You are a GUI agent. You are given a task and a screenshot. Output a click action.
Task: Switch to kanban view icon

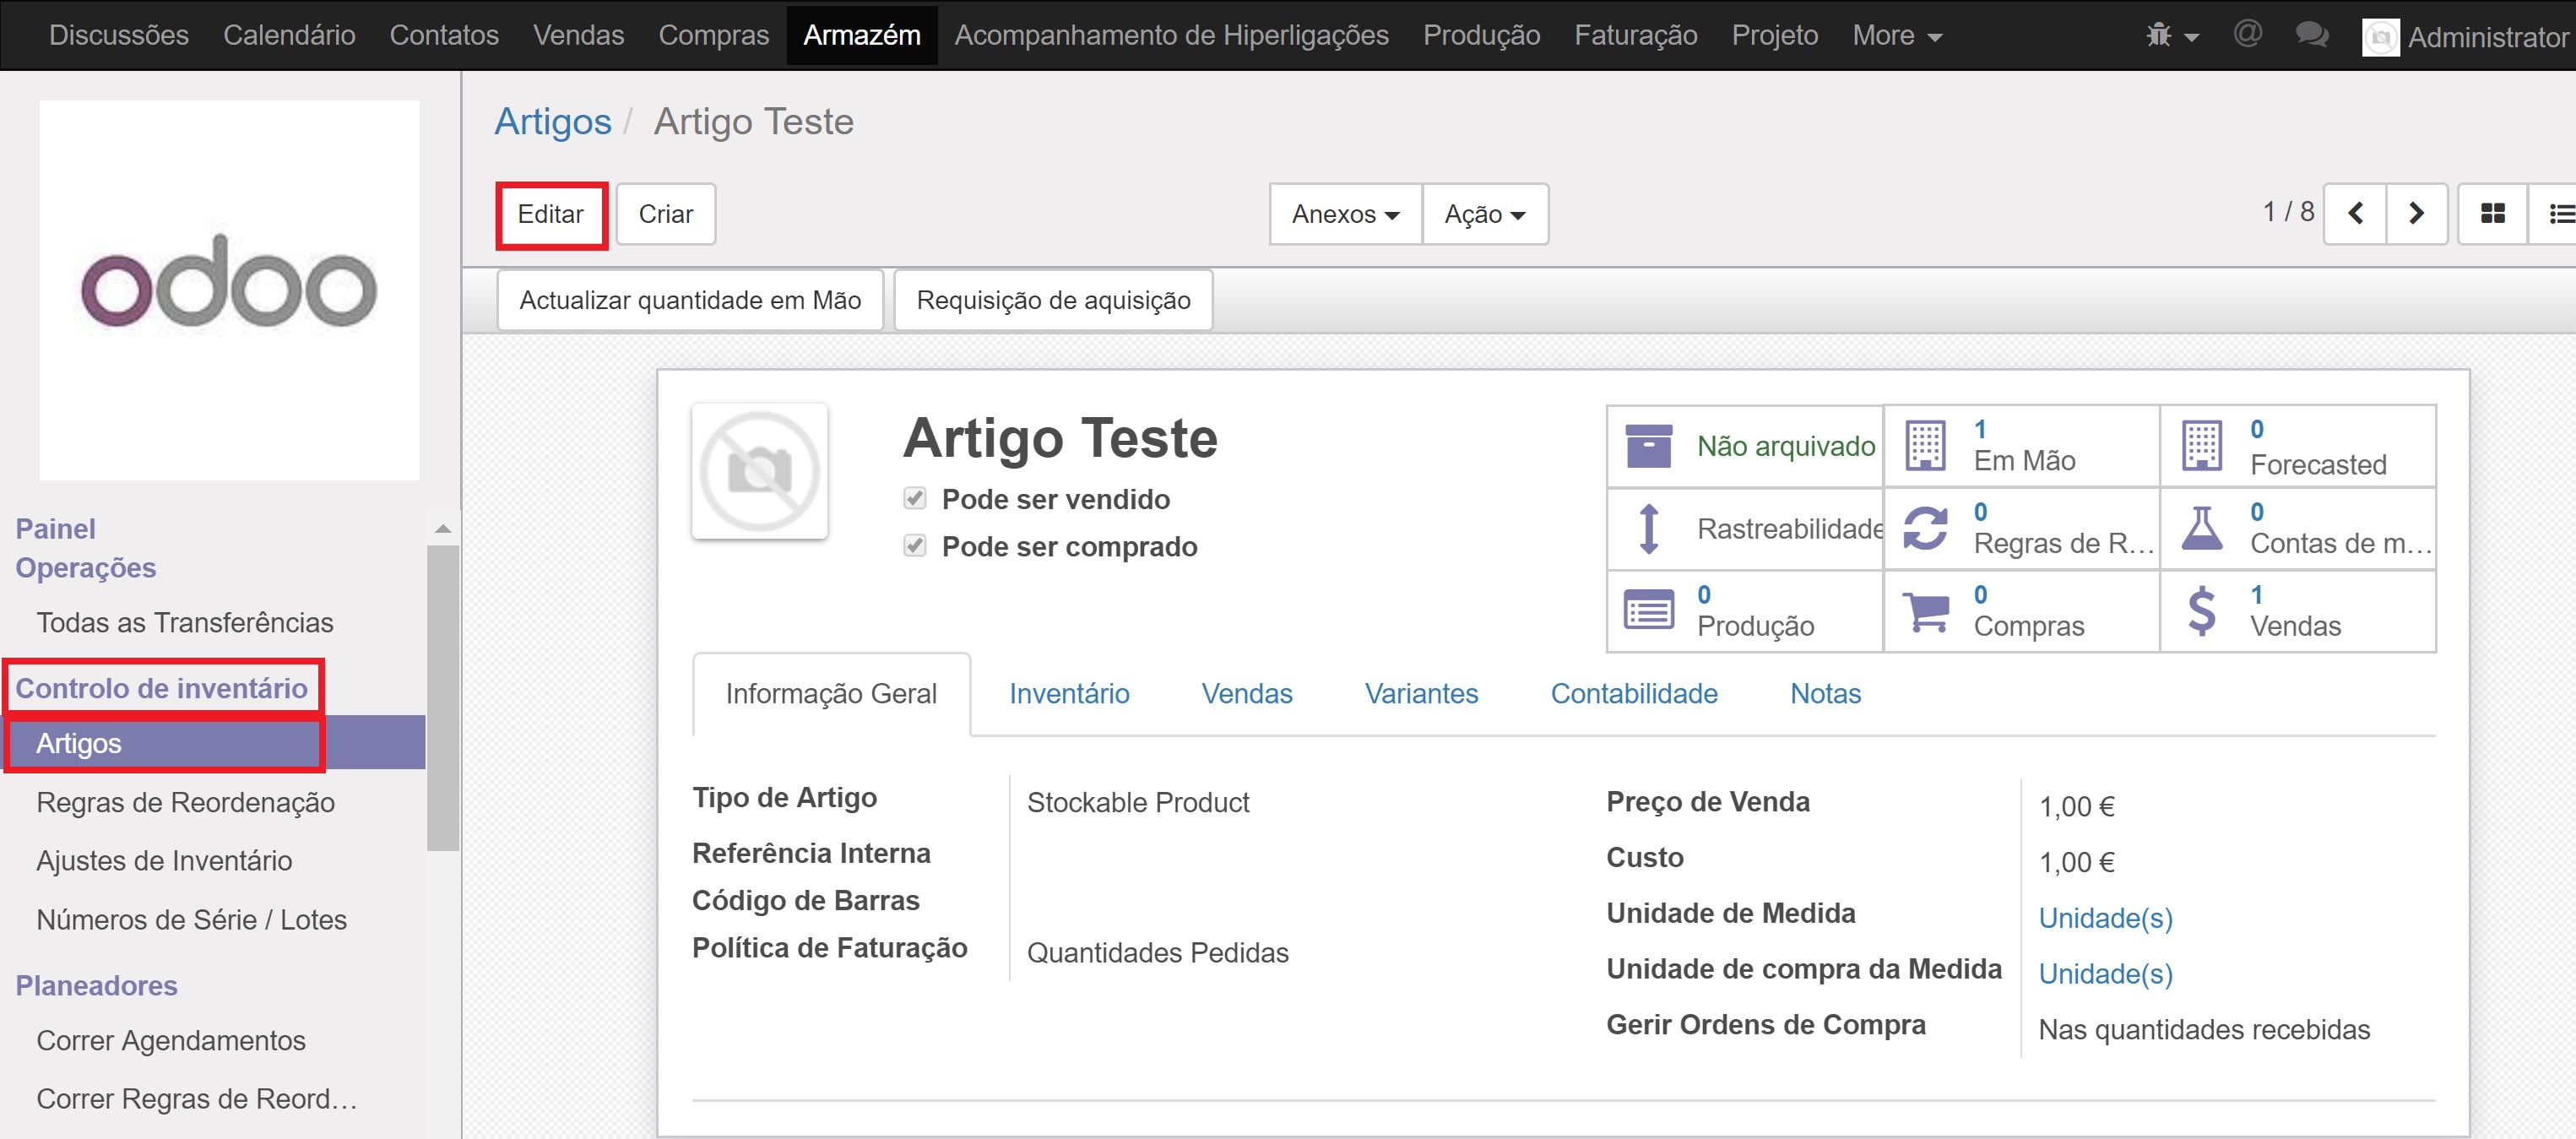2492,214
